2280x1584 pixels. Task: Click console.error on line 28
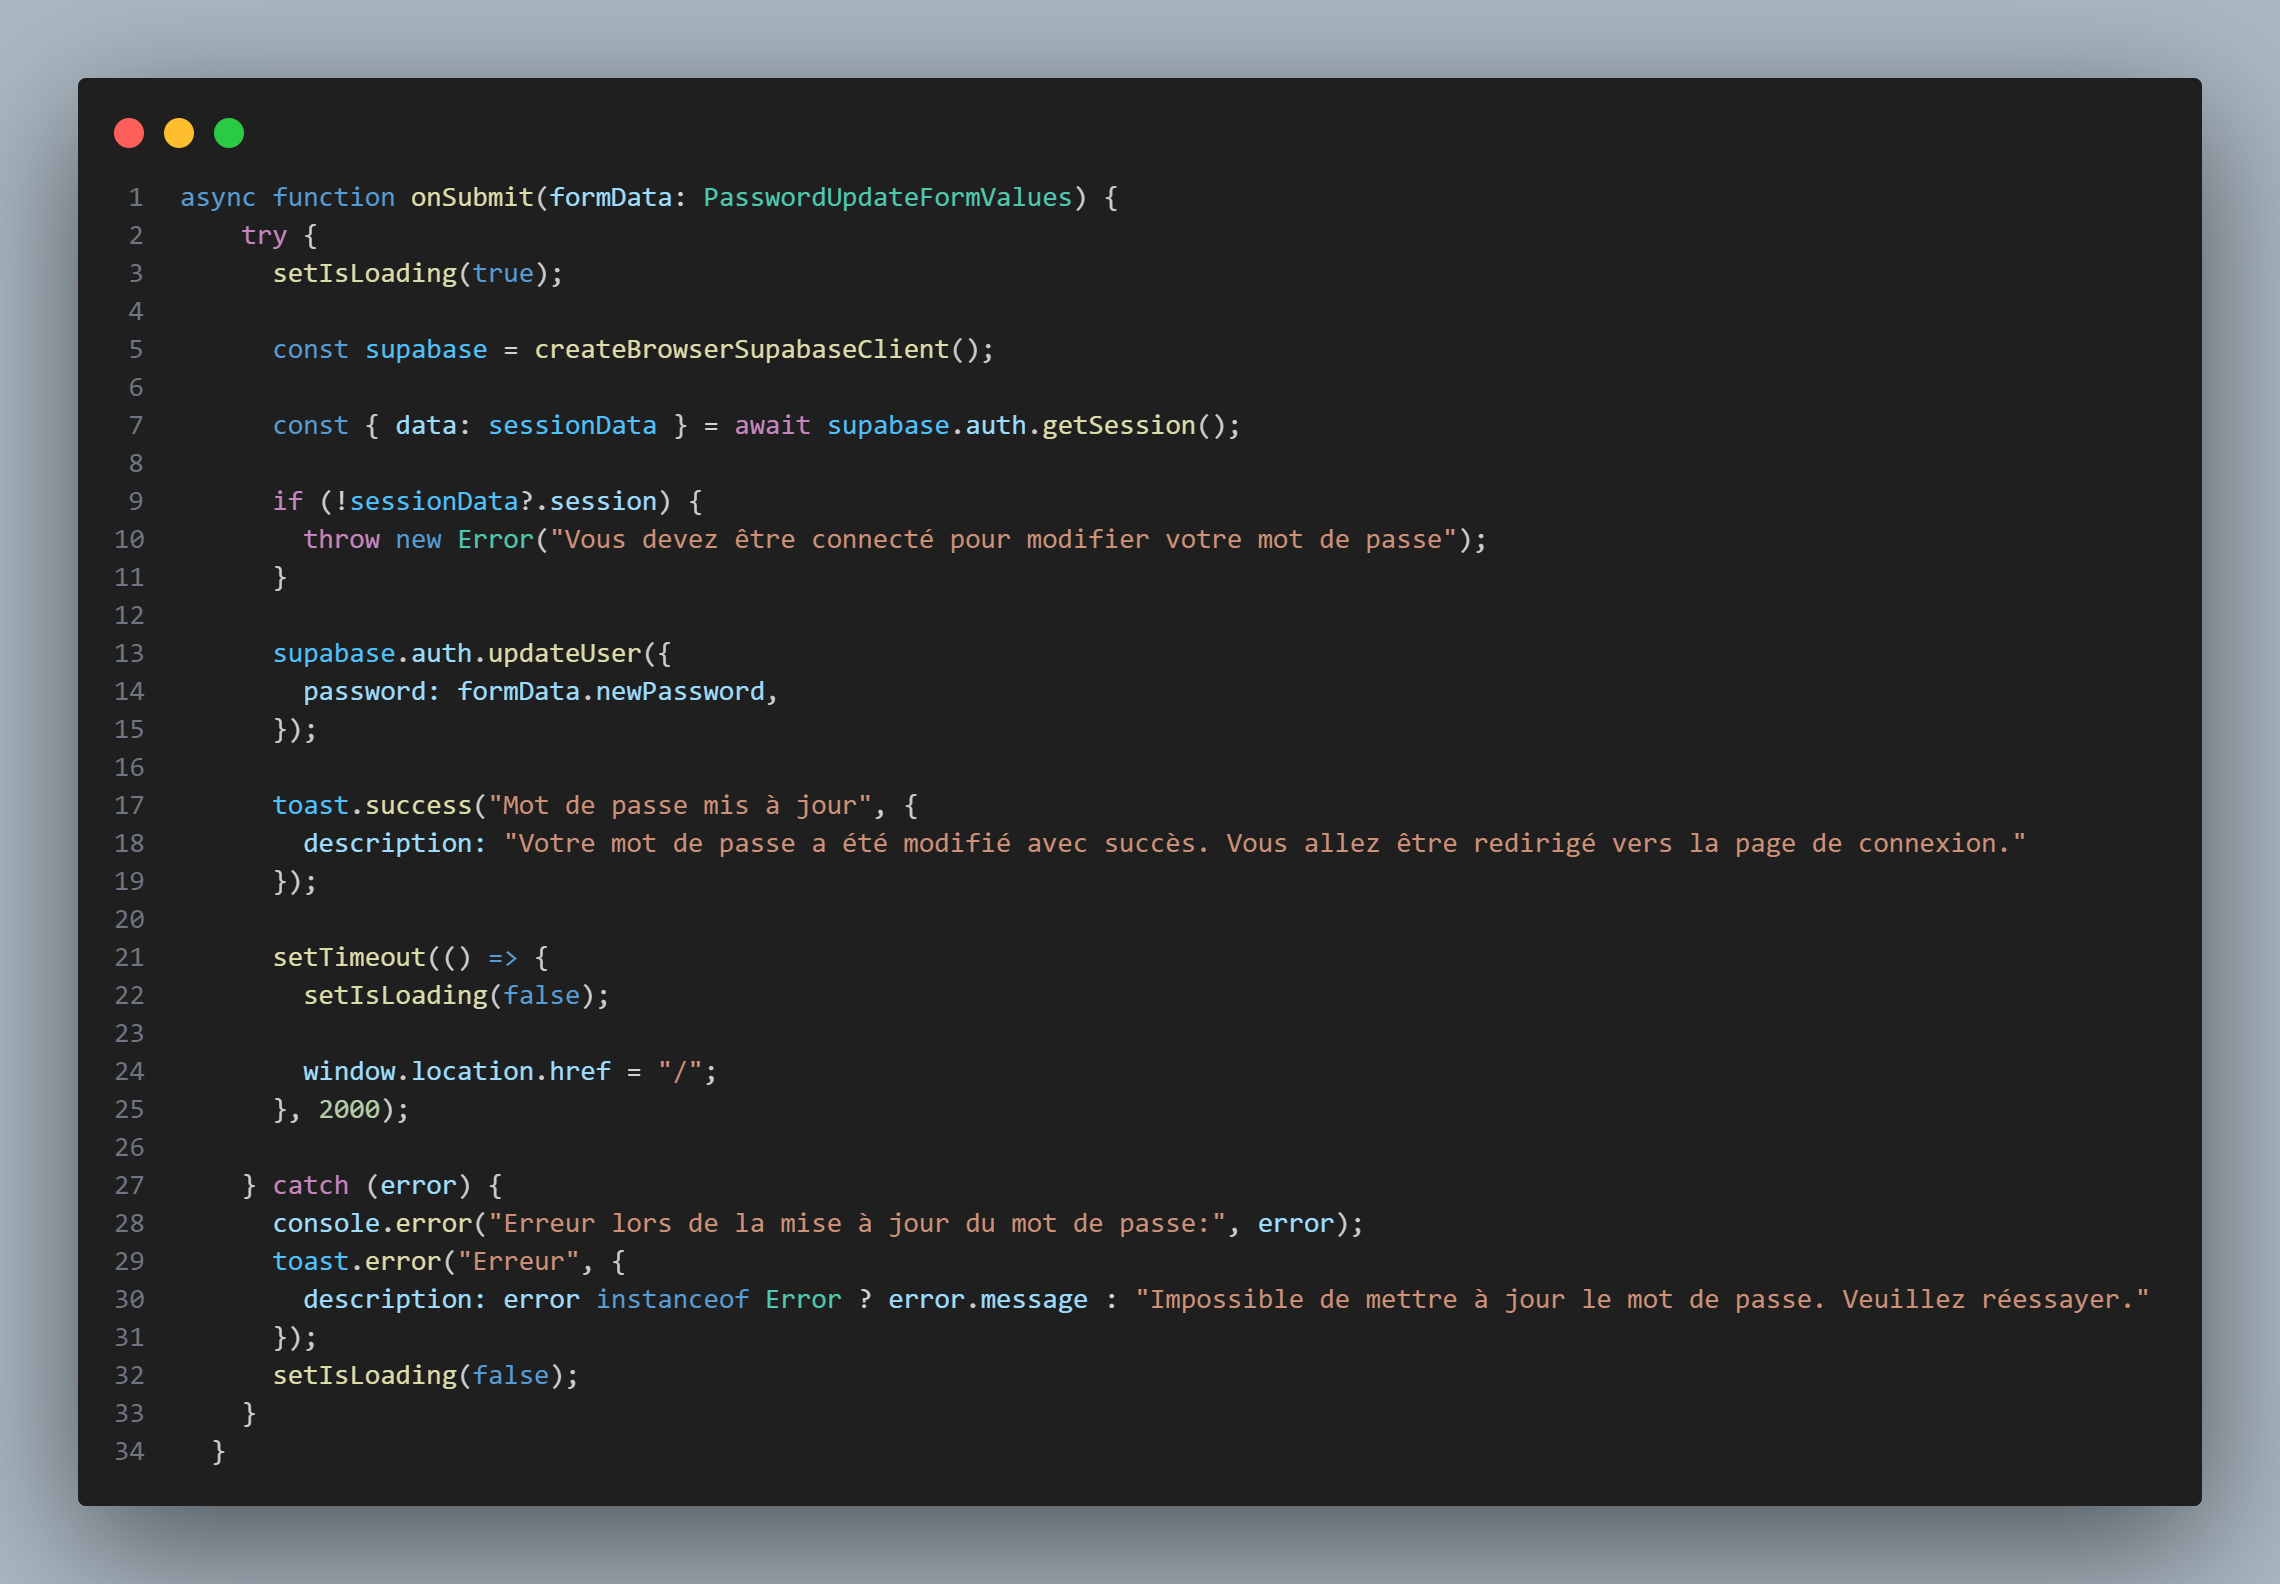[x=371, y=1223]
